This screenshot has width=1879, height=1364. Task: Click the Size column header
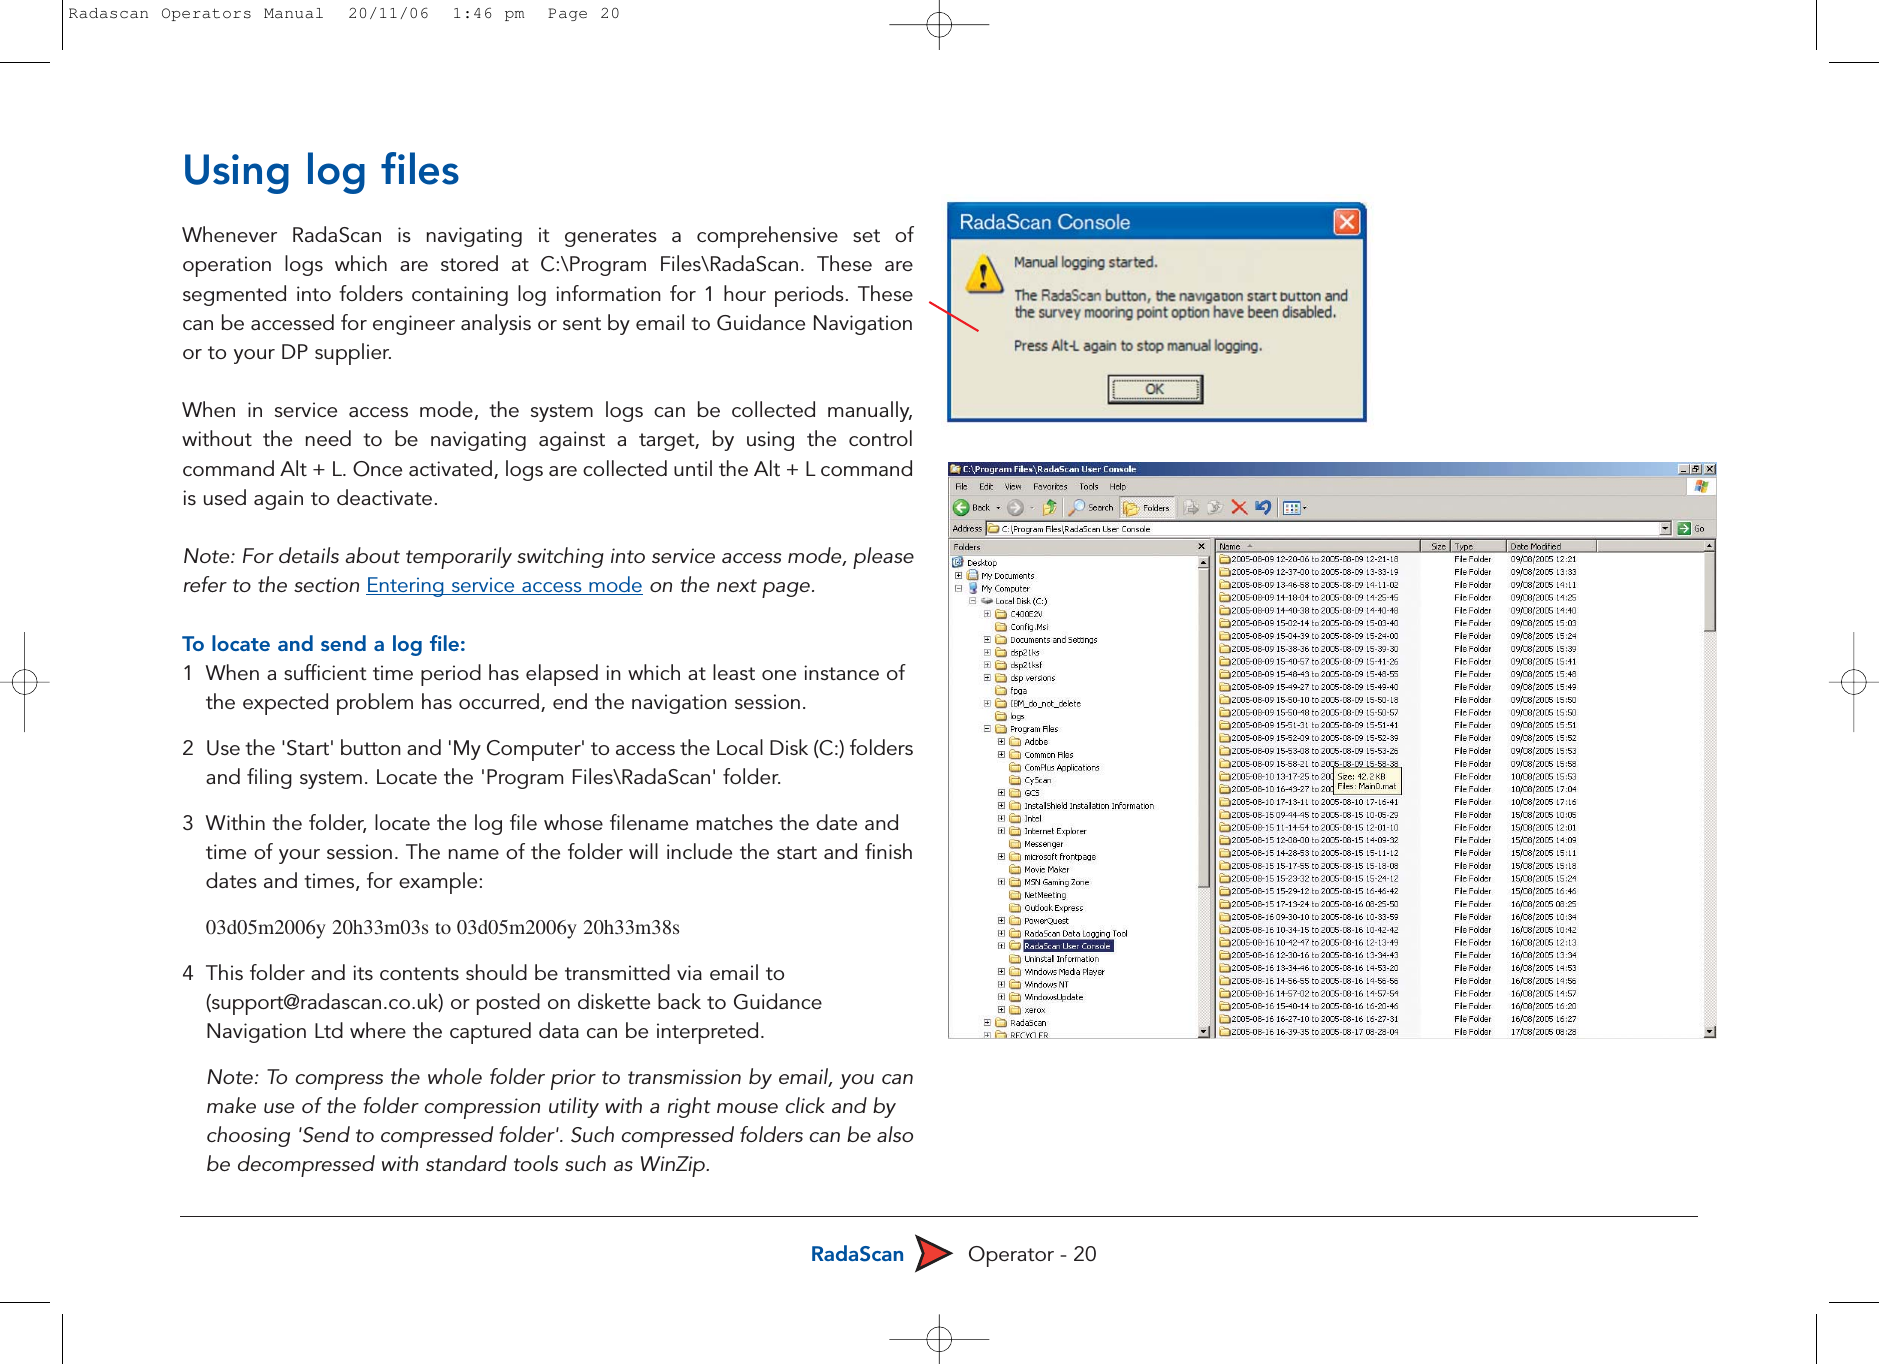(x=1435, y=546)
